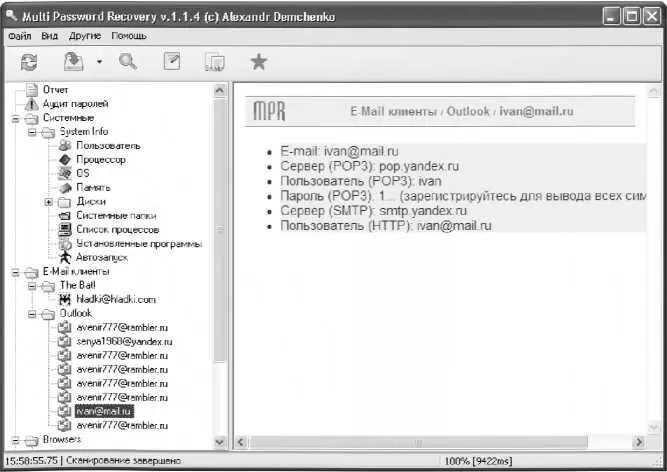
Task: Click the star Register toolbar icon
Action: 258,62
